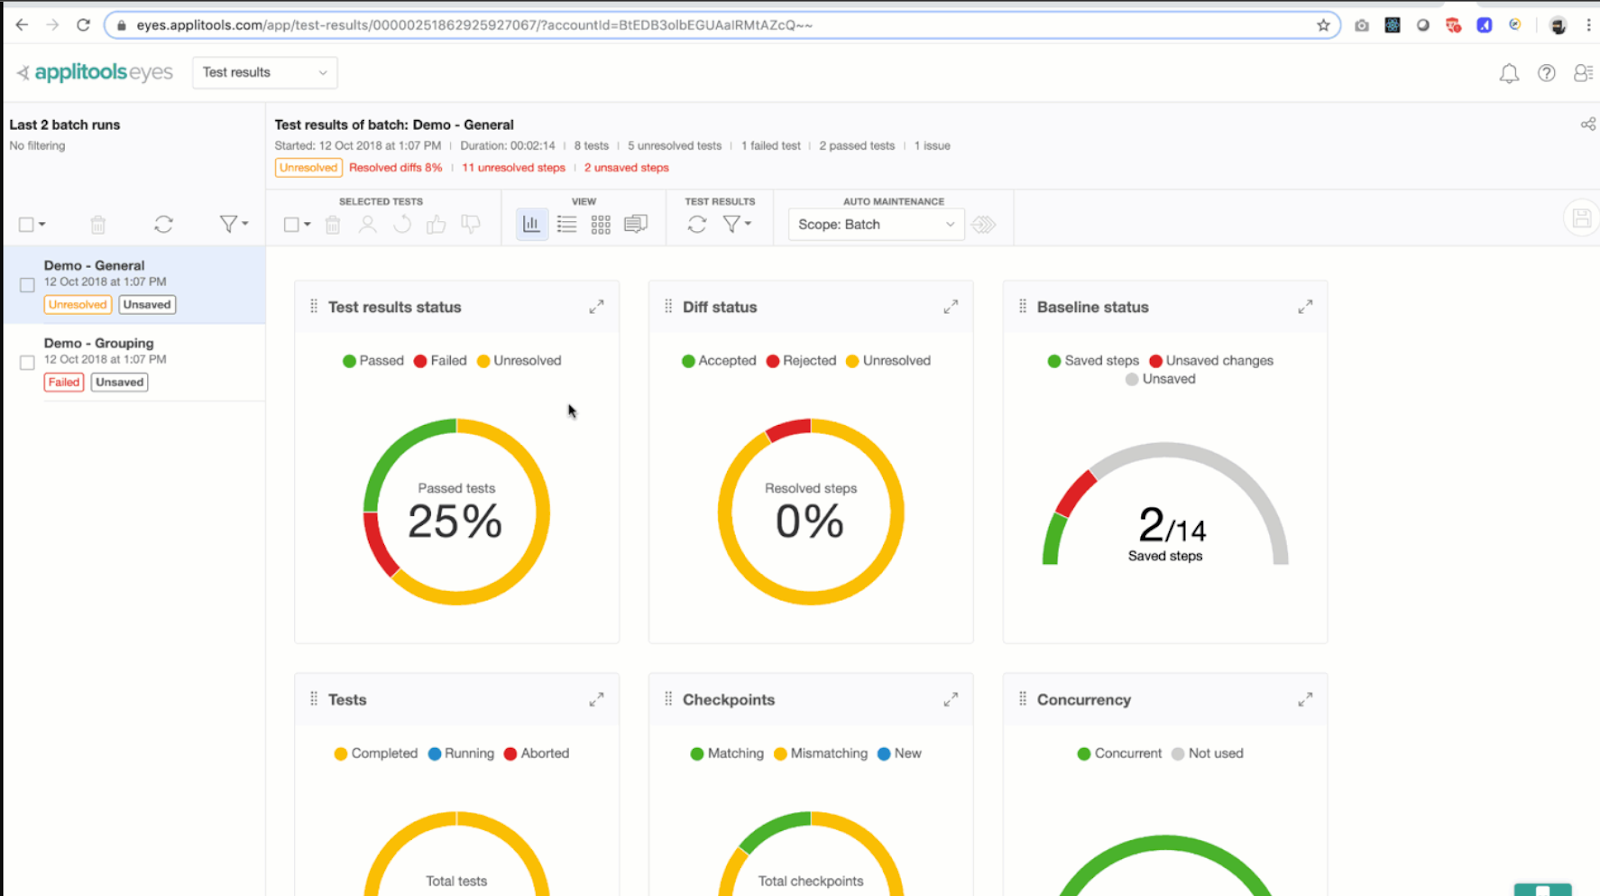Image resolution: width=1600 pixels, height=896 pixels.
Task: Grab the Concurrency widget drag handle
Action: click(x=1022, y=699)
